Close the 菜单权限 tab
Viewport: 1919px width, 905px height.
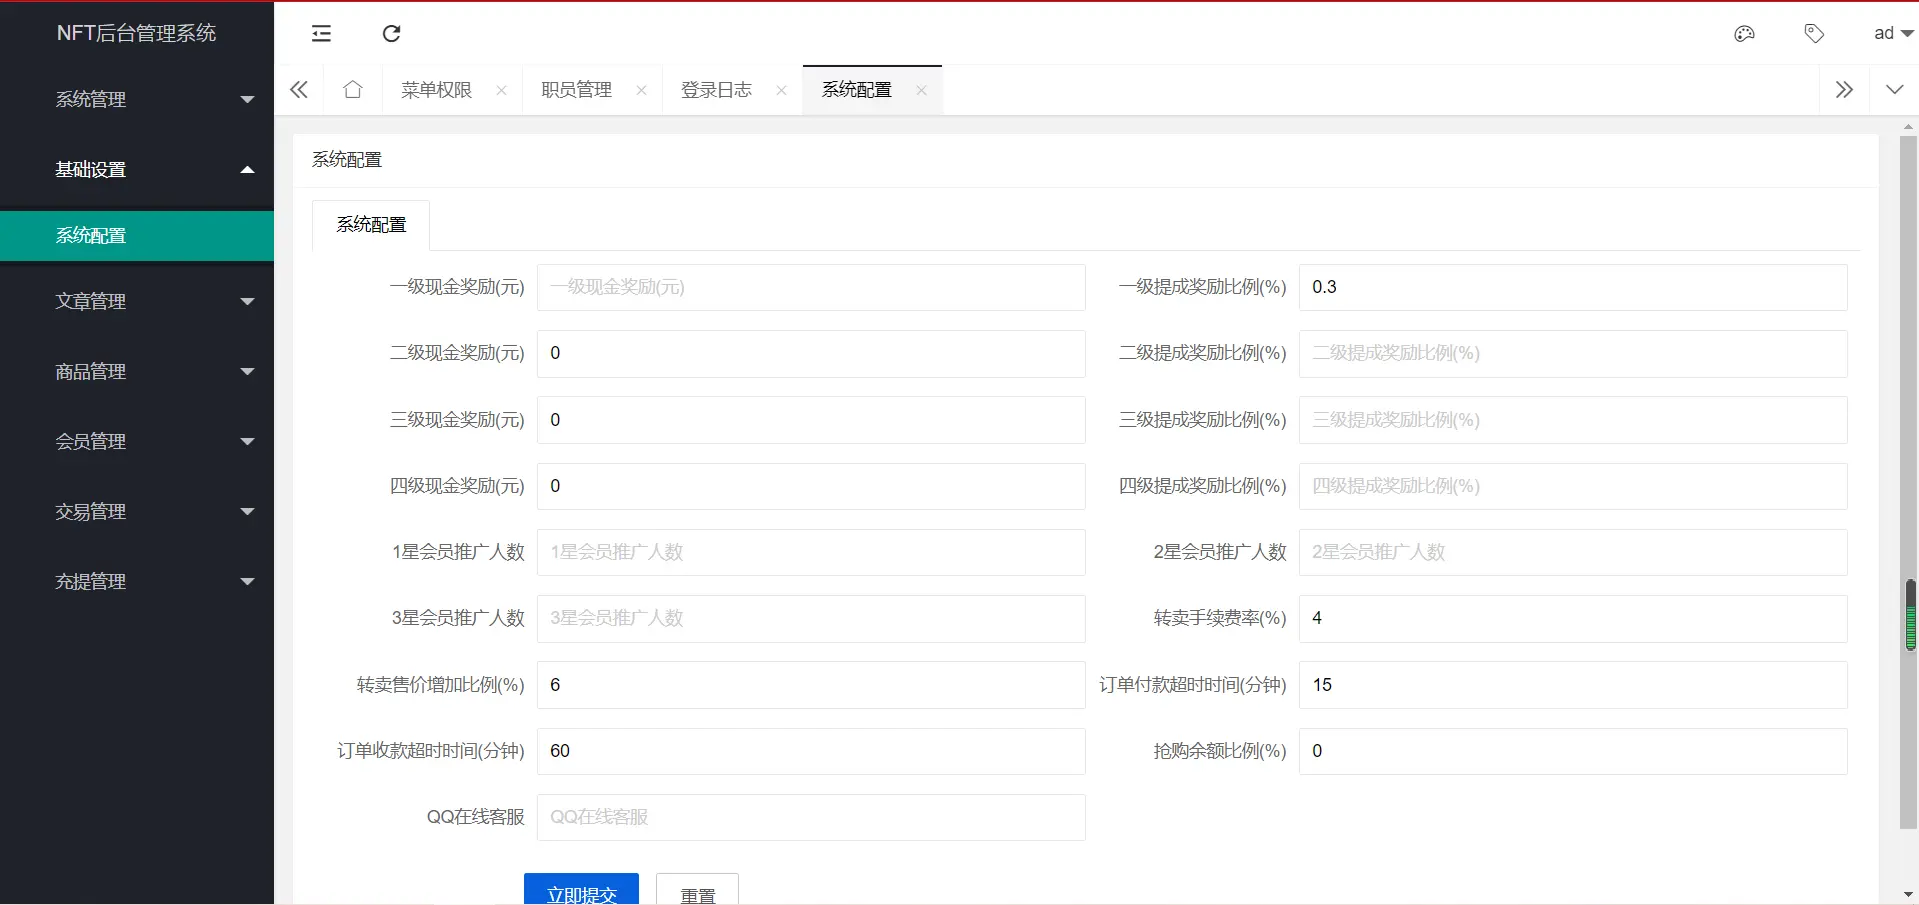tap(501, 89)
